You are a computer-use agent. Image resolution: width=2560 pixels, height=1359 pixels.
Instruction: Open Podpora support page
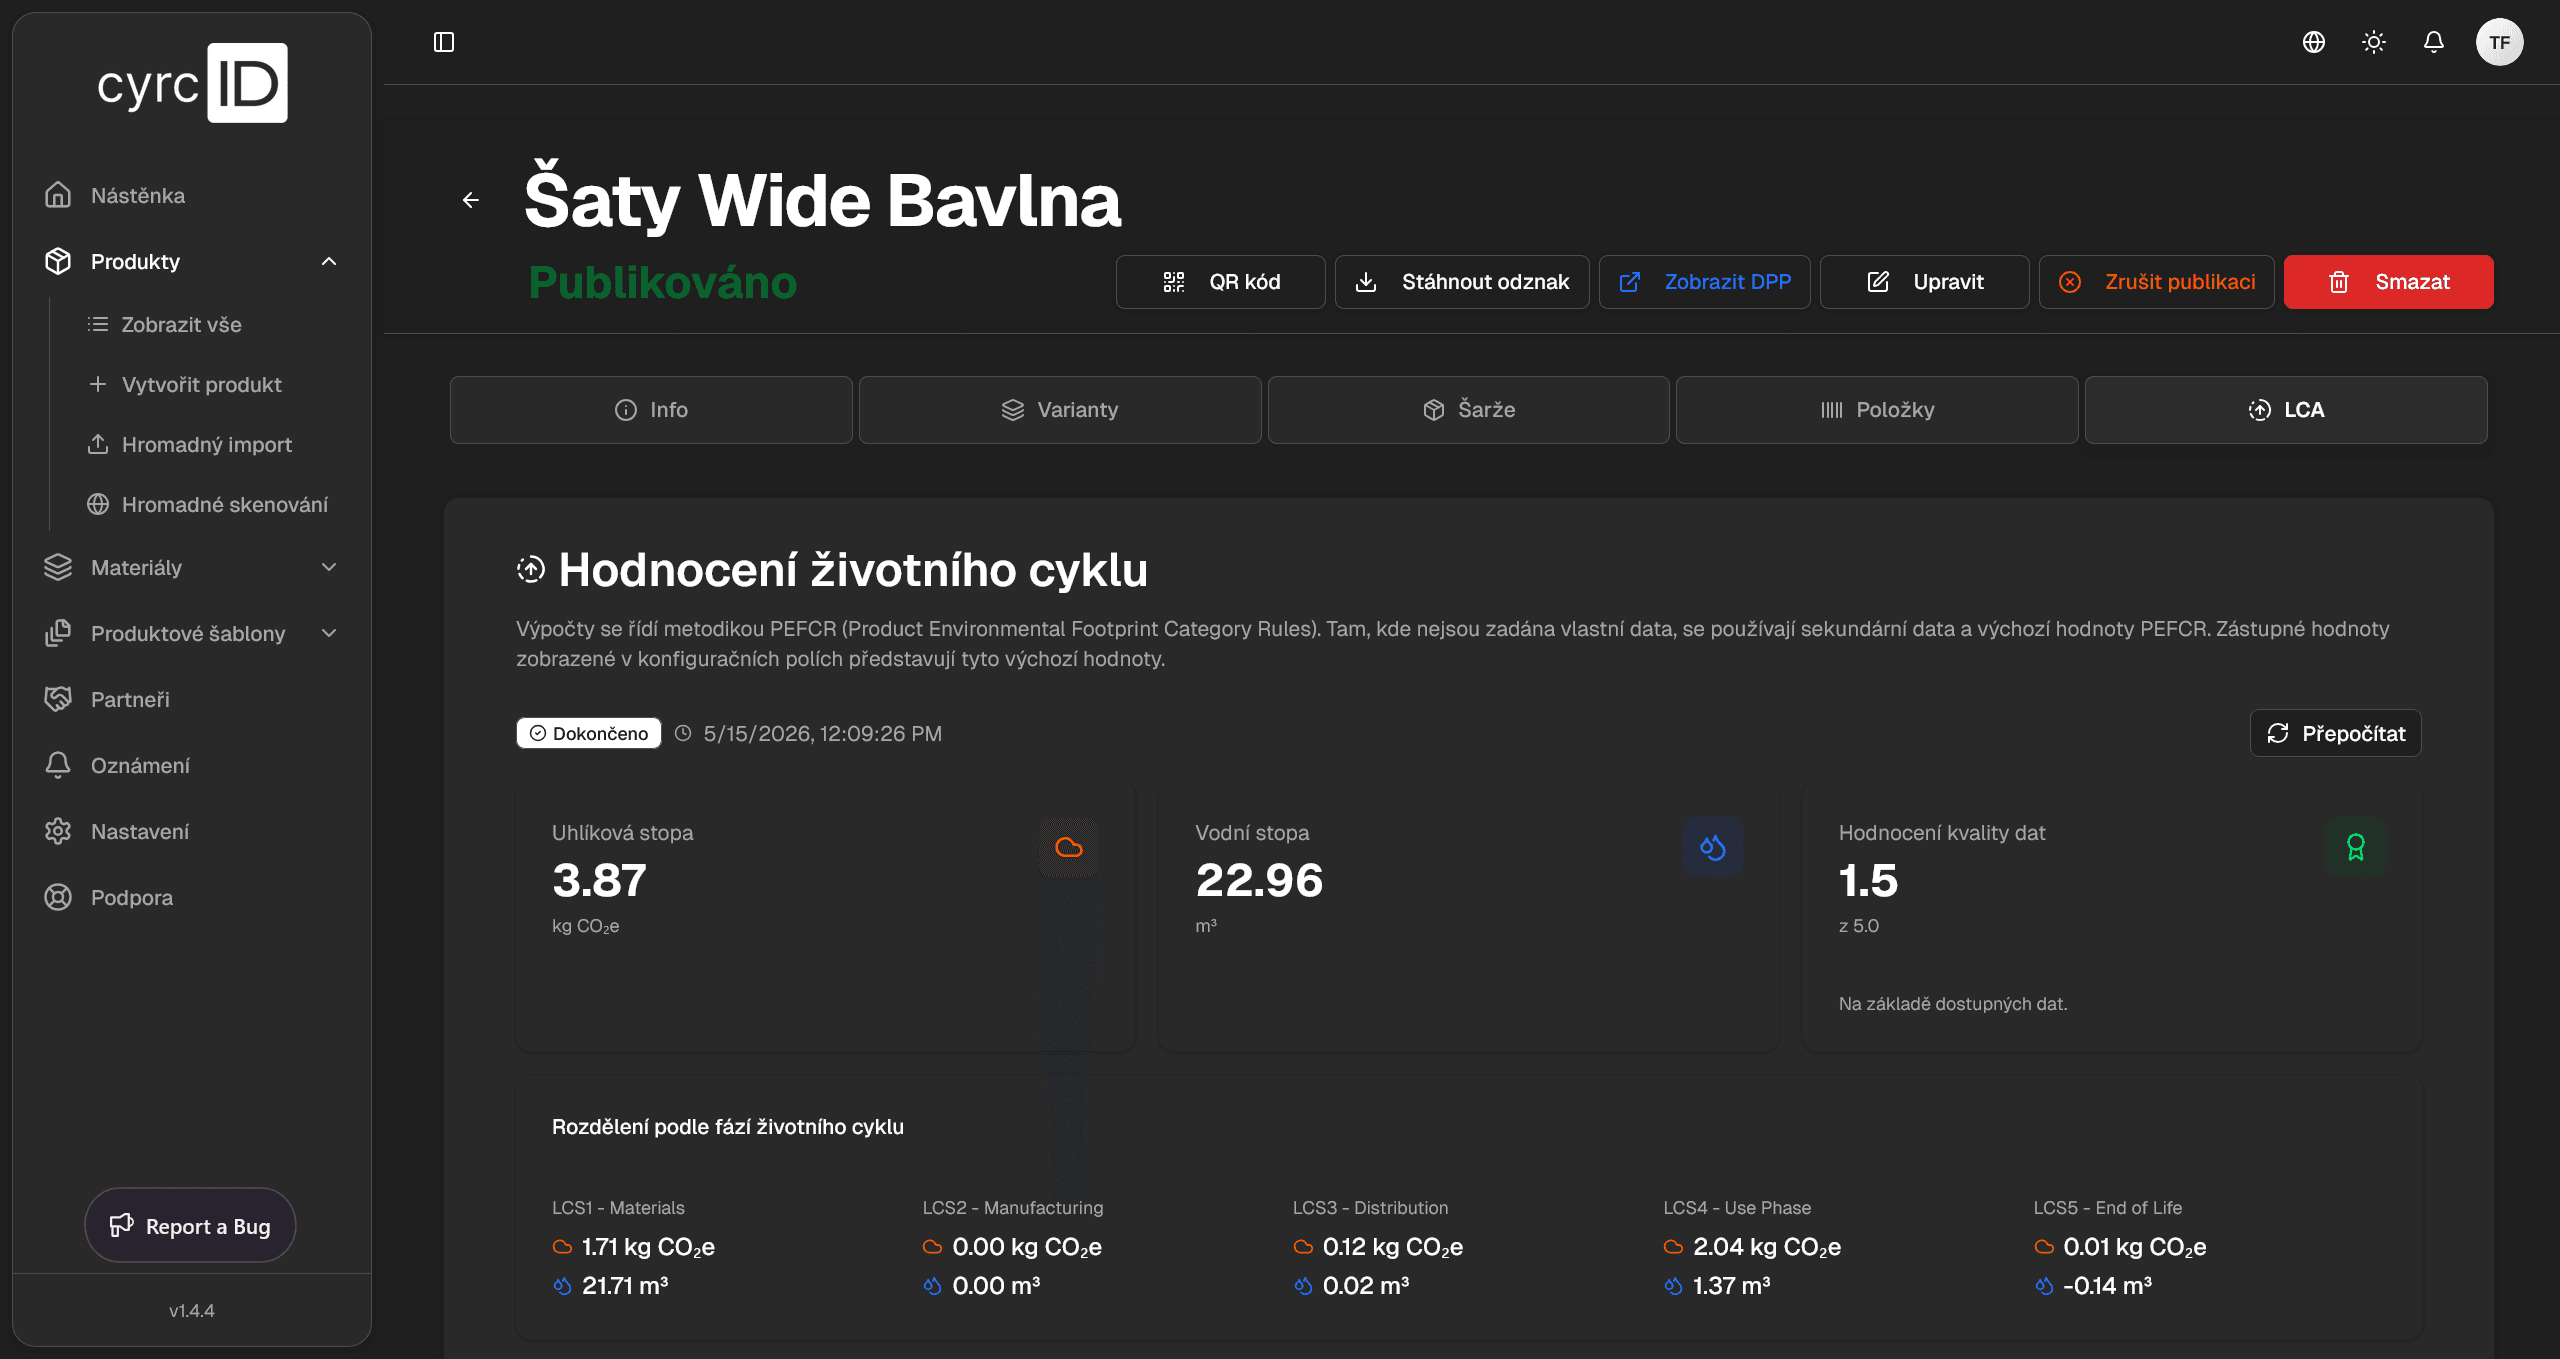point(192,897)
